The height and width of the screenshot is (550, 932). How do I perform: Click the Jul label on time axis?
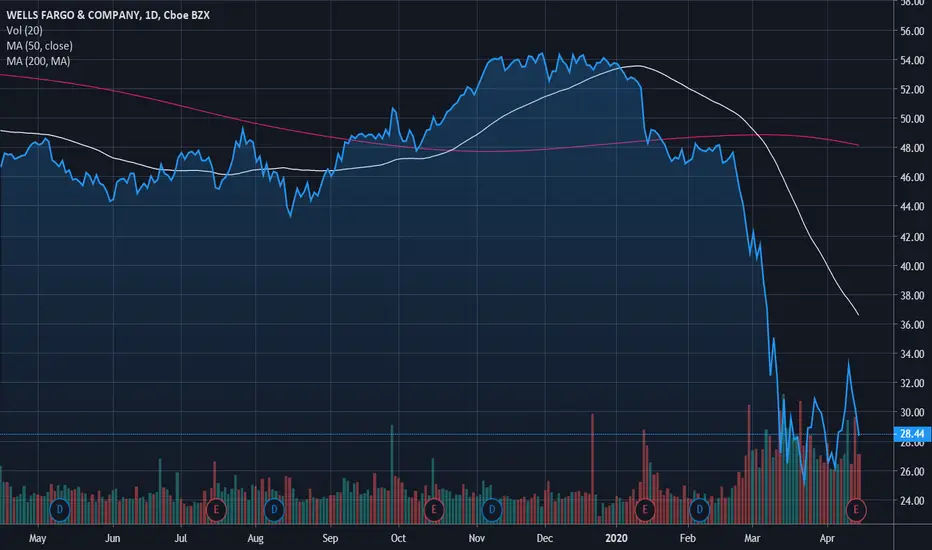click(181, 538)
